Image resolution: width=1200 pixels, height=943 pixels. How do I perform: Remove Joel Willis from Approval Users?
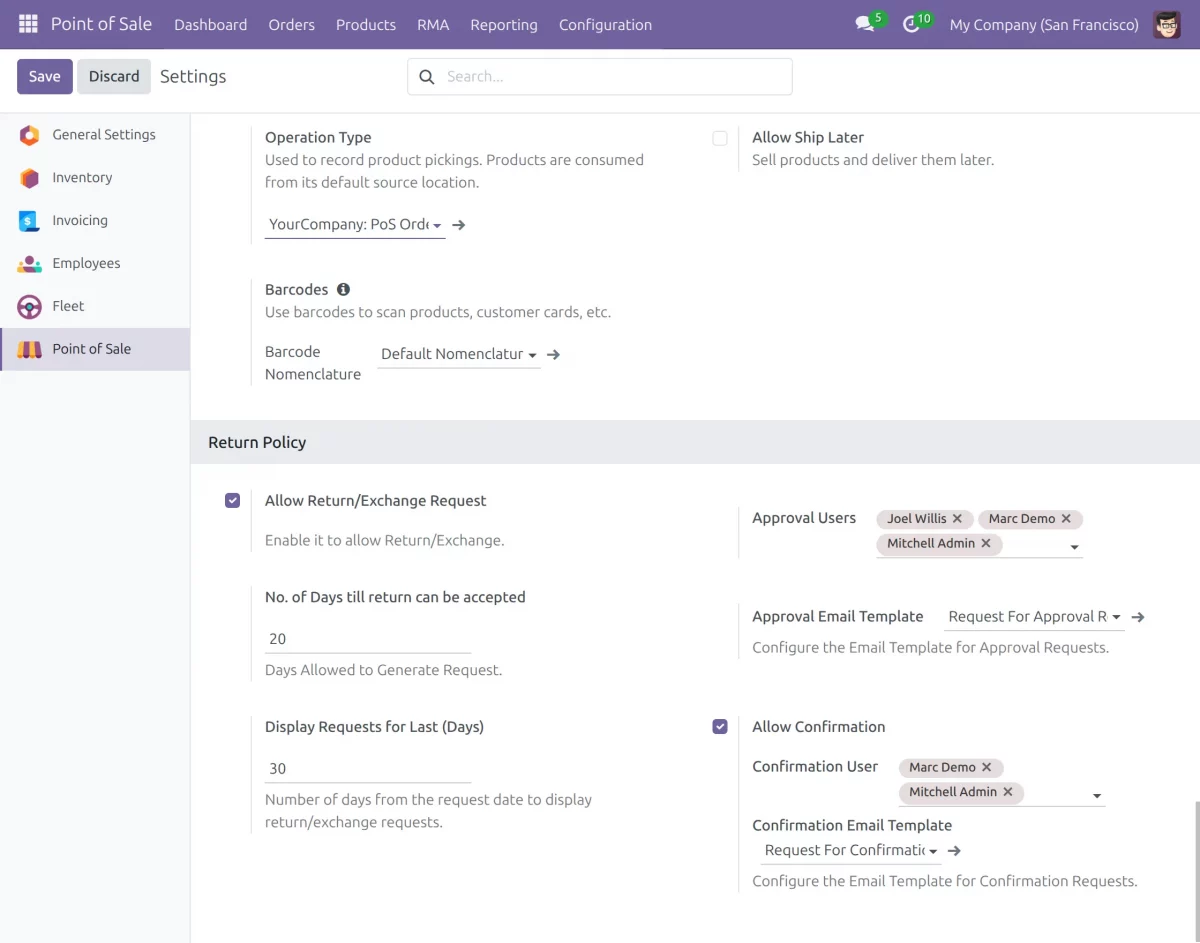(x=957, y=518)
